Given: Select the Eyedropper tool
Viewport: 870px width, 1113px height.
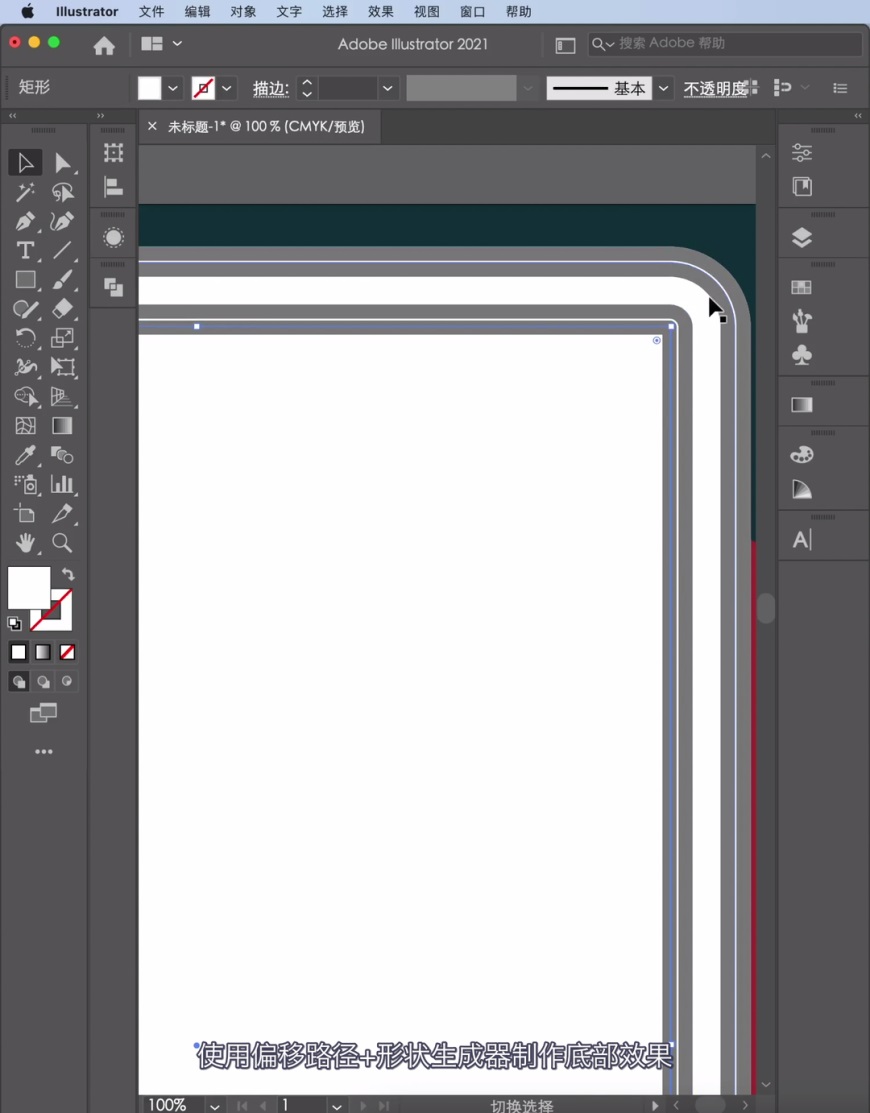Looking at the screenshot, I should click(x=26, y=455).
